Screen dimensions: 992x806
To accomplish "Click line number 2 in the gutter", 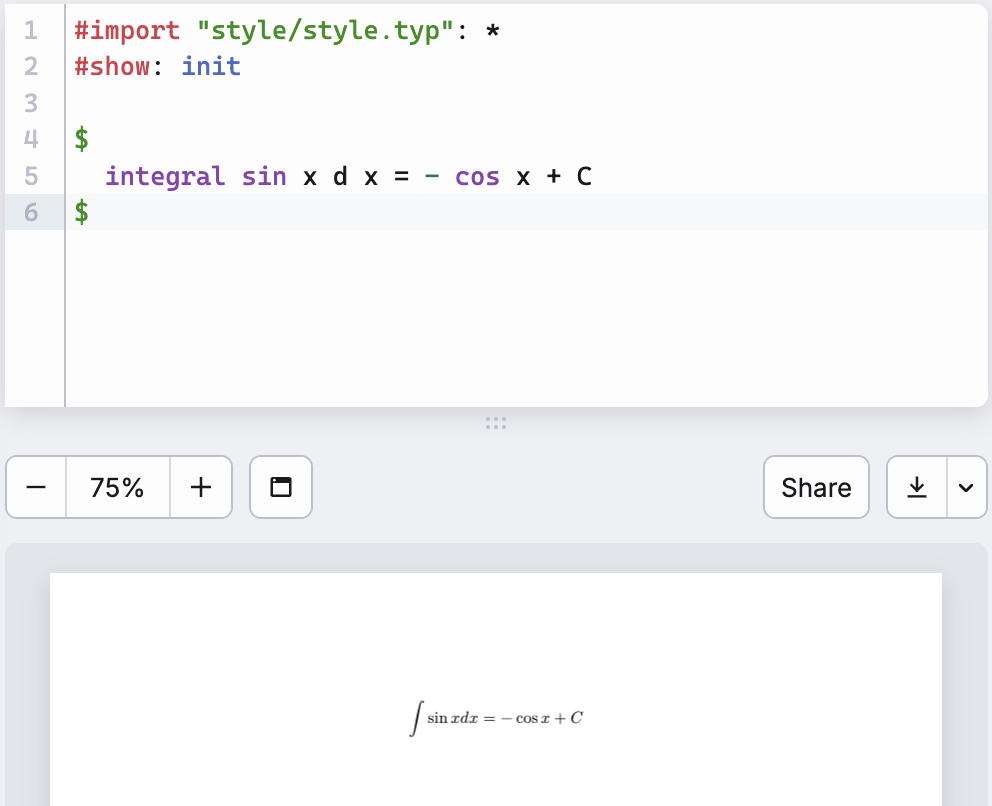I will (31, 66).
